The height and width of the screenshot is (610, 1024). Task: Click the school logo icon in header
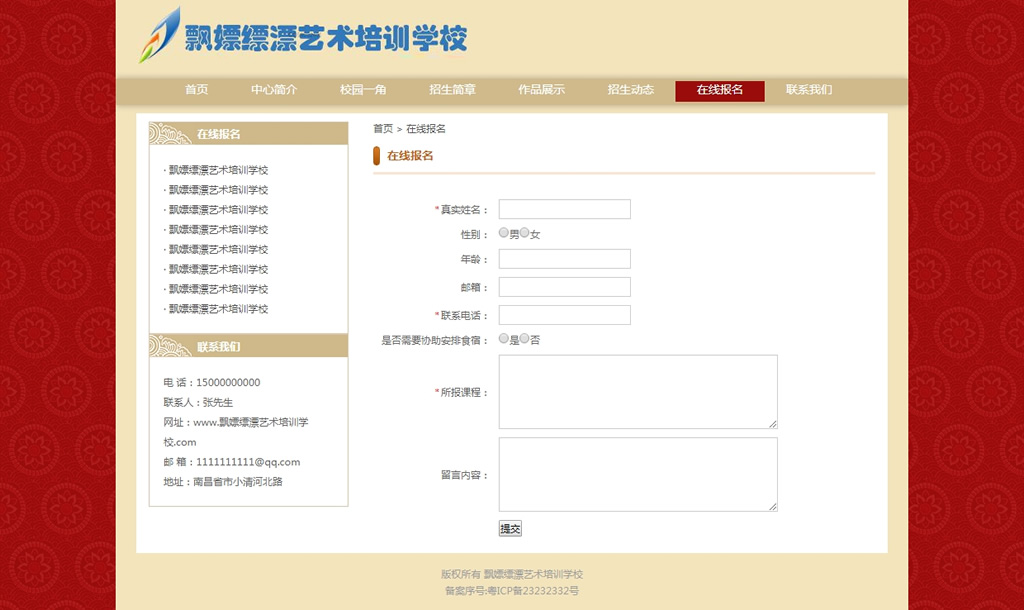[x=160, y=36]
